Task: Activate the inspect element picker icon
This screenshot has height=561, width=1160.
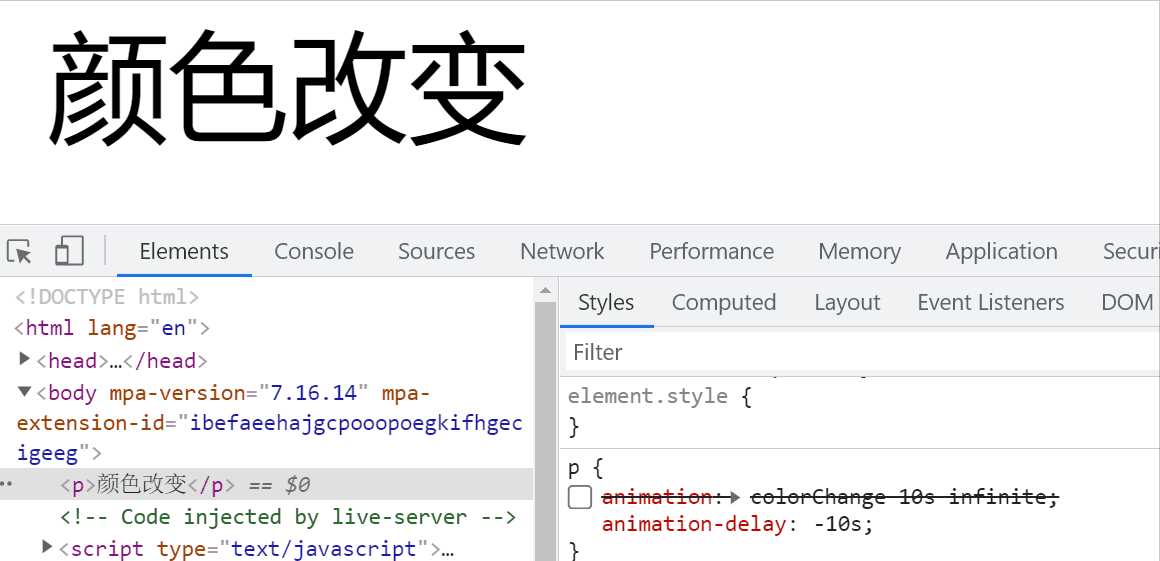Action: 19,252
